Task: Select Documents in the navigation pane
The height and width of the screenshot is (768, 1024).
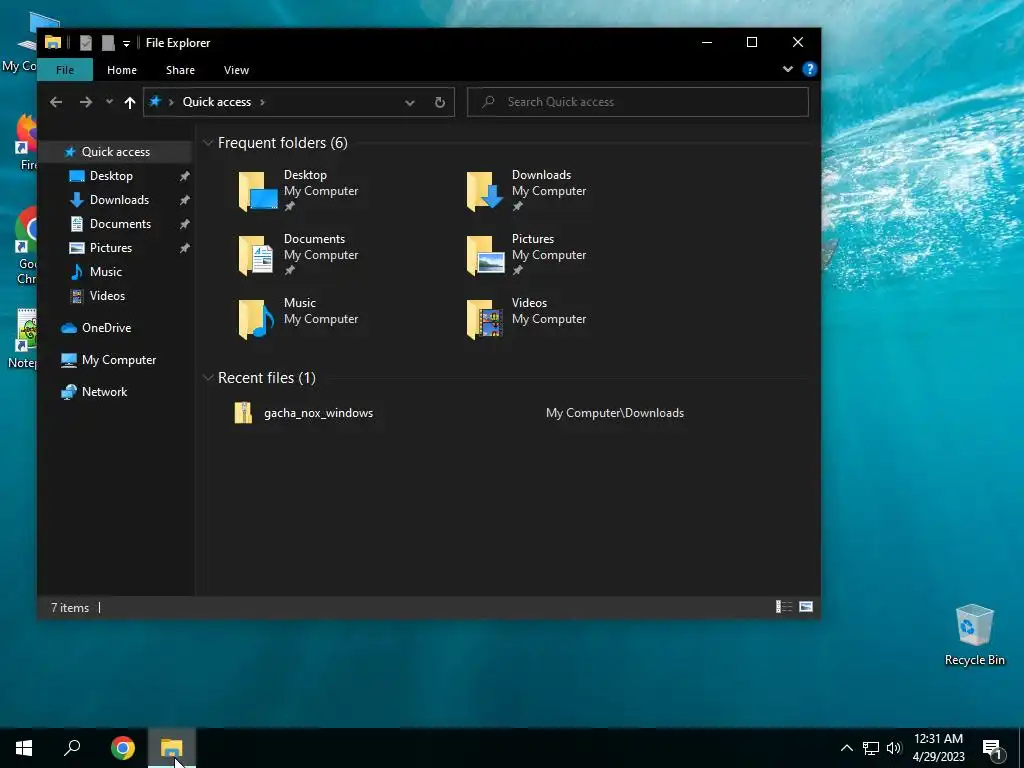Action: pos(120,224)
